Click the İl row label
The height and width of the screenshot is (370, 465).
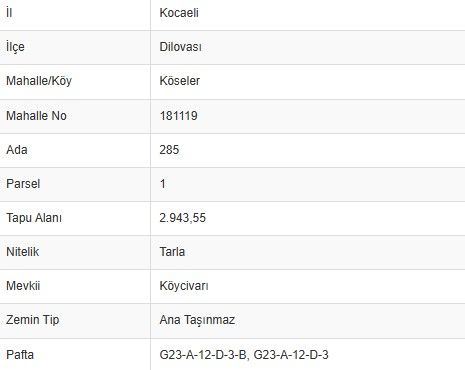pos(9,13)
